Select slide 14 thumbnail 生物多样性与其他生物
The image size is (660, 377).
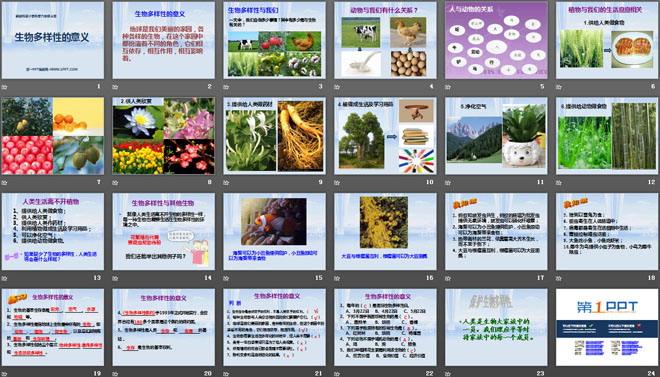click(x=163, y=231)
